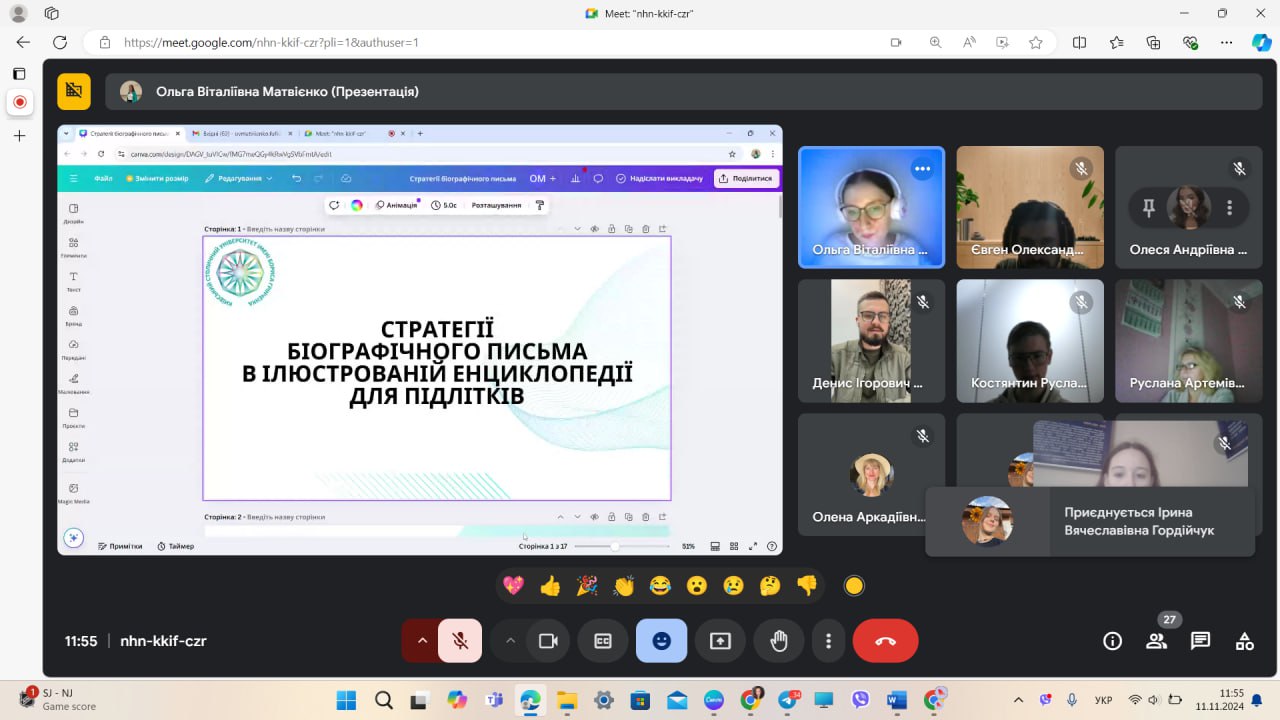Leave the call with the red button
This screenshot has width=1280, height=720.
pos(885,641)
